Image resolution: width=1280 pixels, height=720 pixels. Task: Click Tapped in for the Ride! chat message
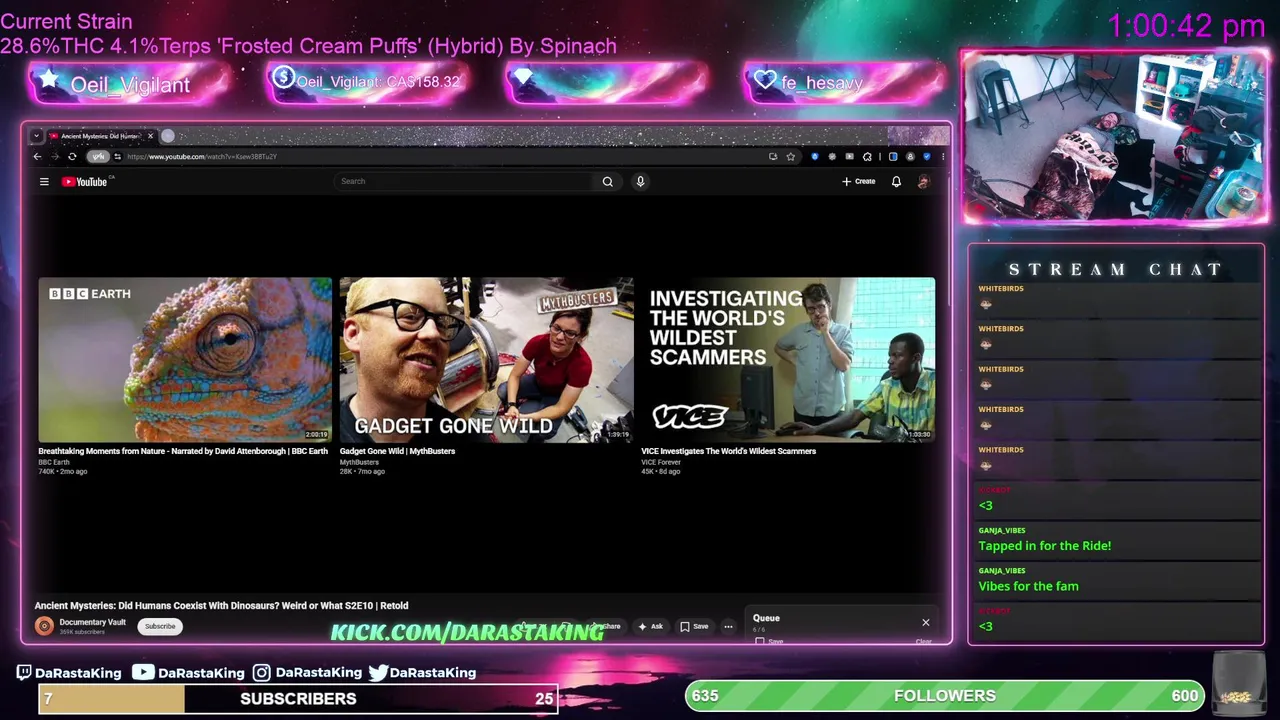click(x=1045, y=546)
